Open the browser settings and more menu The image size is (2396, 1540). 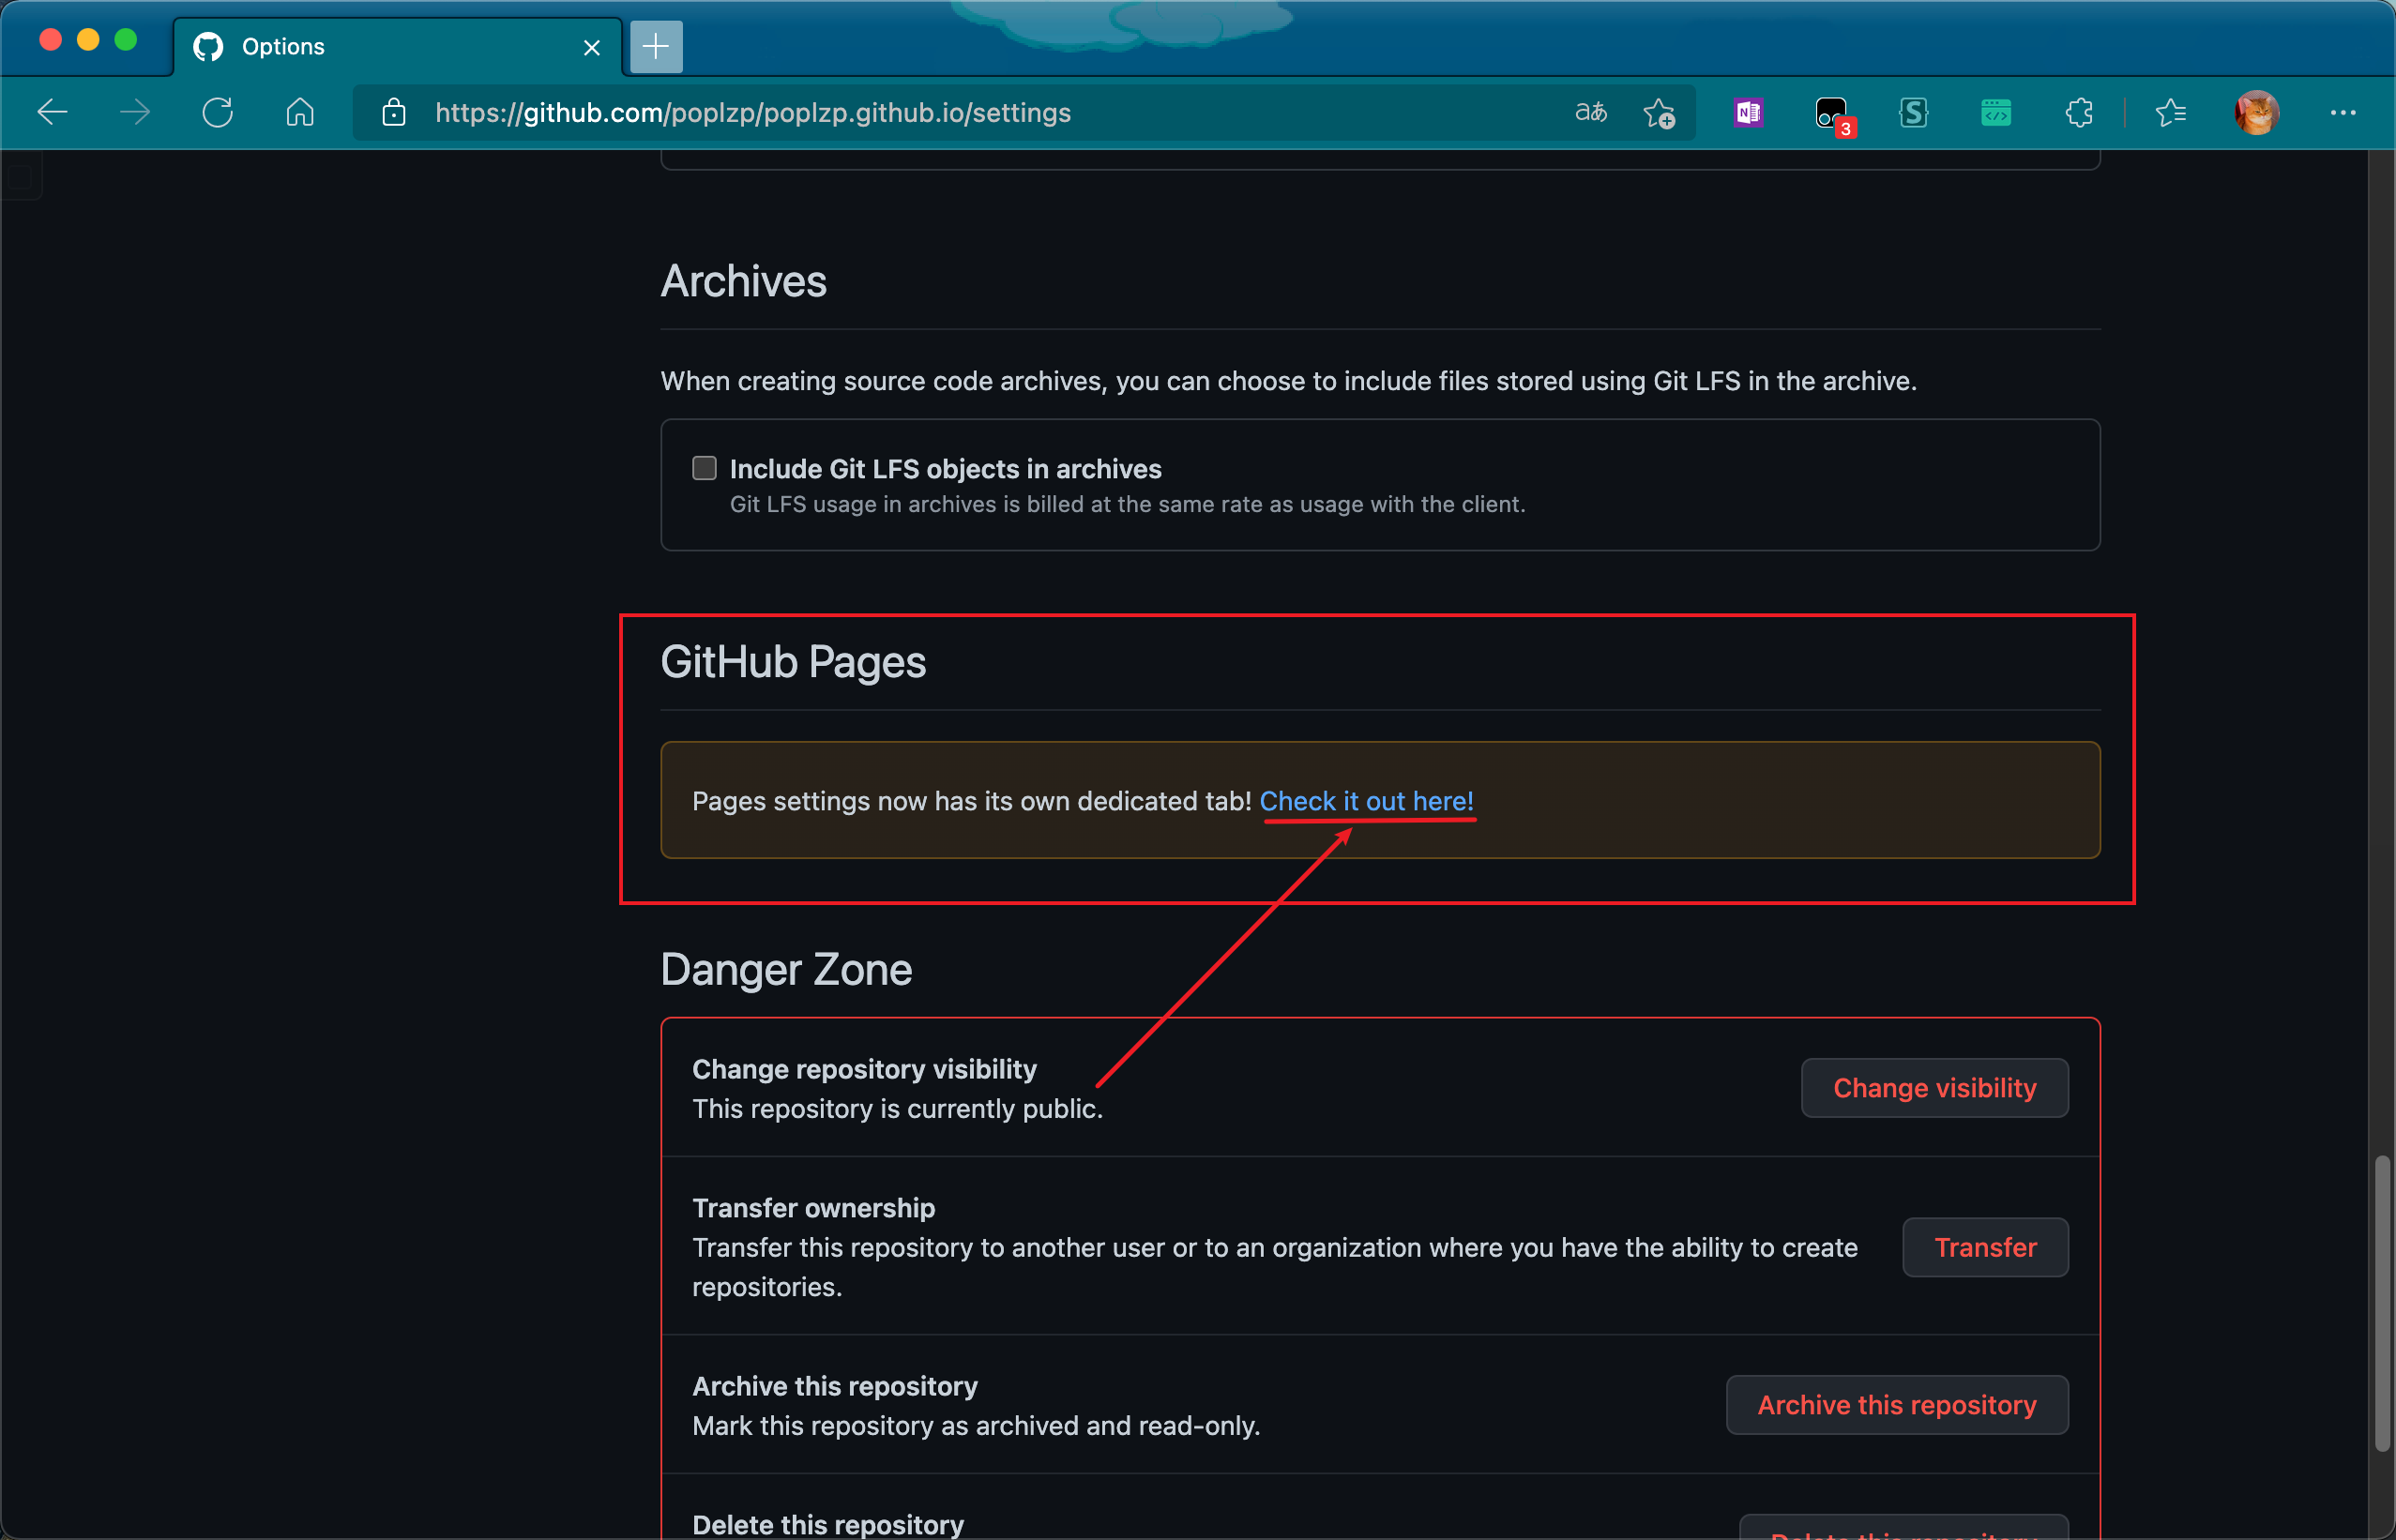coord(2343,112)
